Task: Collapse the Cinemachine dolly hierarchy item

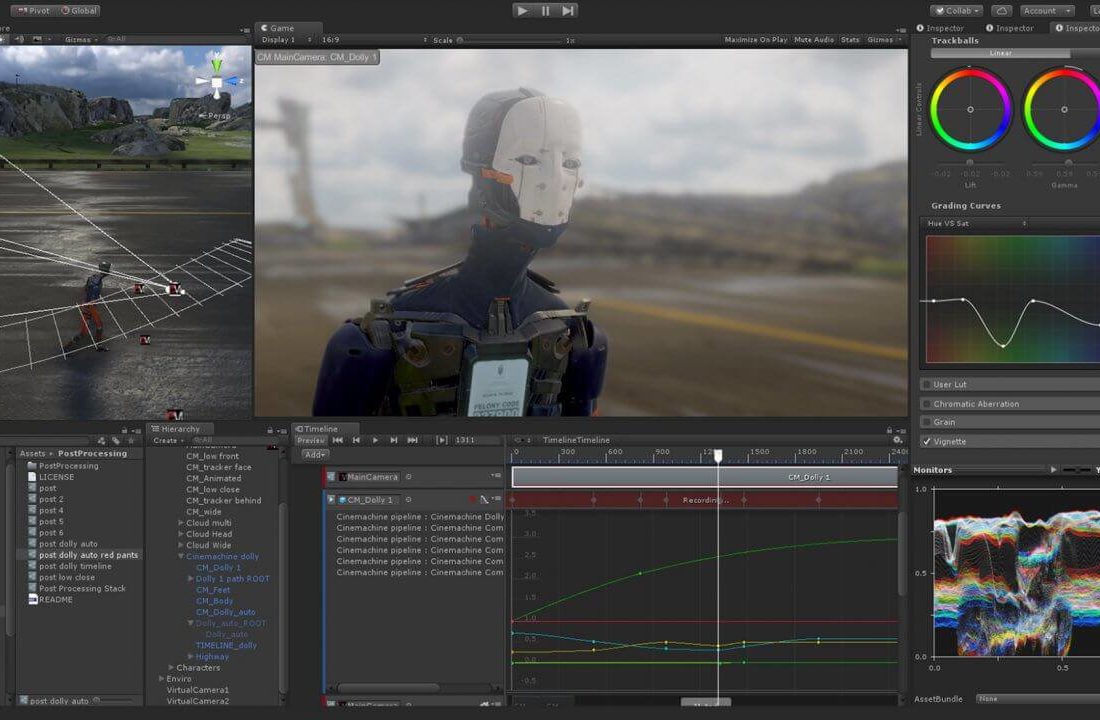Action: tap(181, 556)
